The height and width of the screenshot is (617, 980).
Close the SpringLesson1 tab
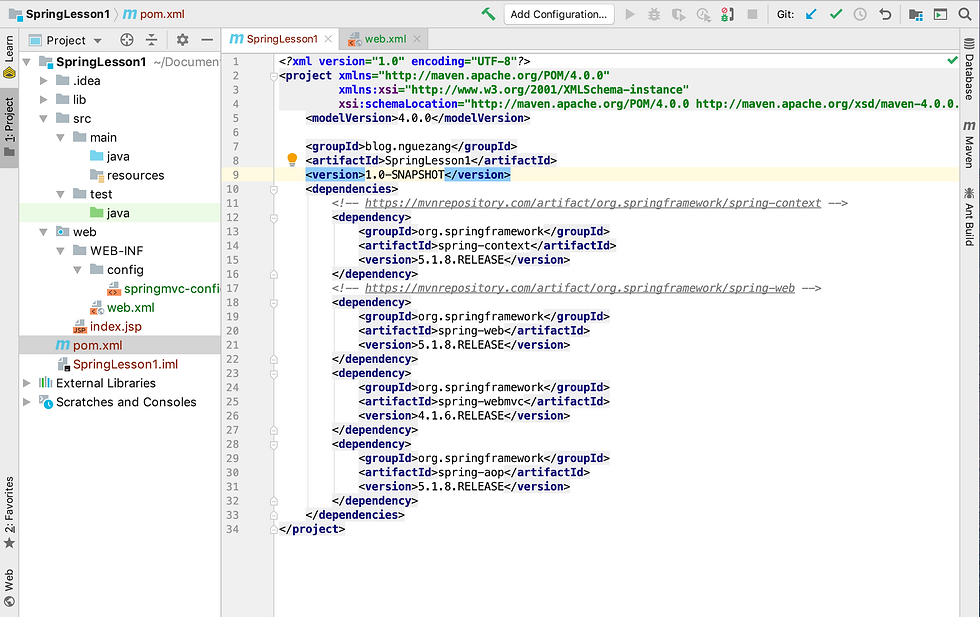pyautogui.click(x=328, y=39)
